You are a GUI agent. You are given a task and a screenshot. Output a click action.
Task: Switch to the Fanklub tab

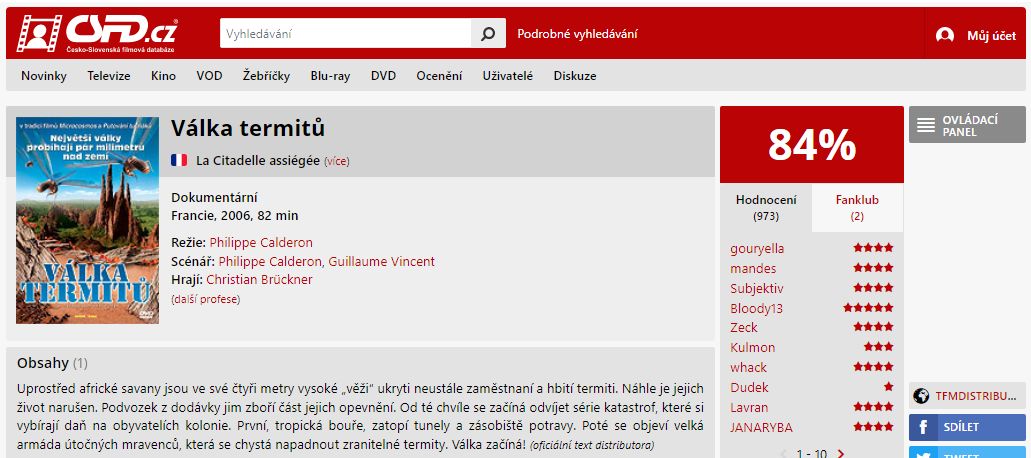click(857, 208)
